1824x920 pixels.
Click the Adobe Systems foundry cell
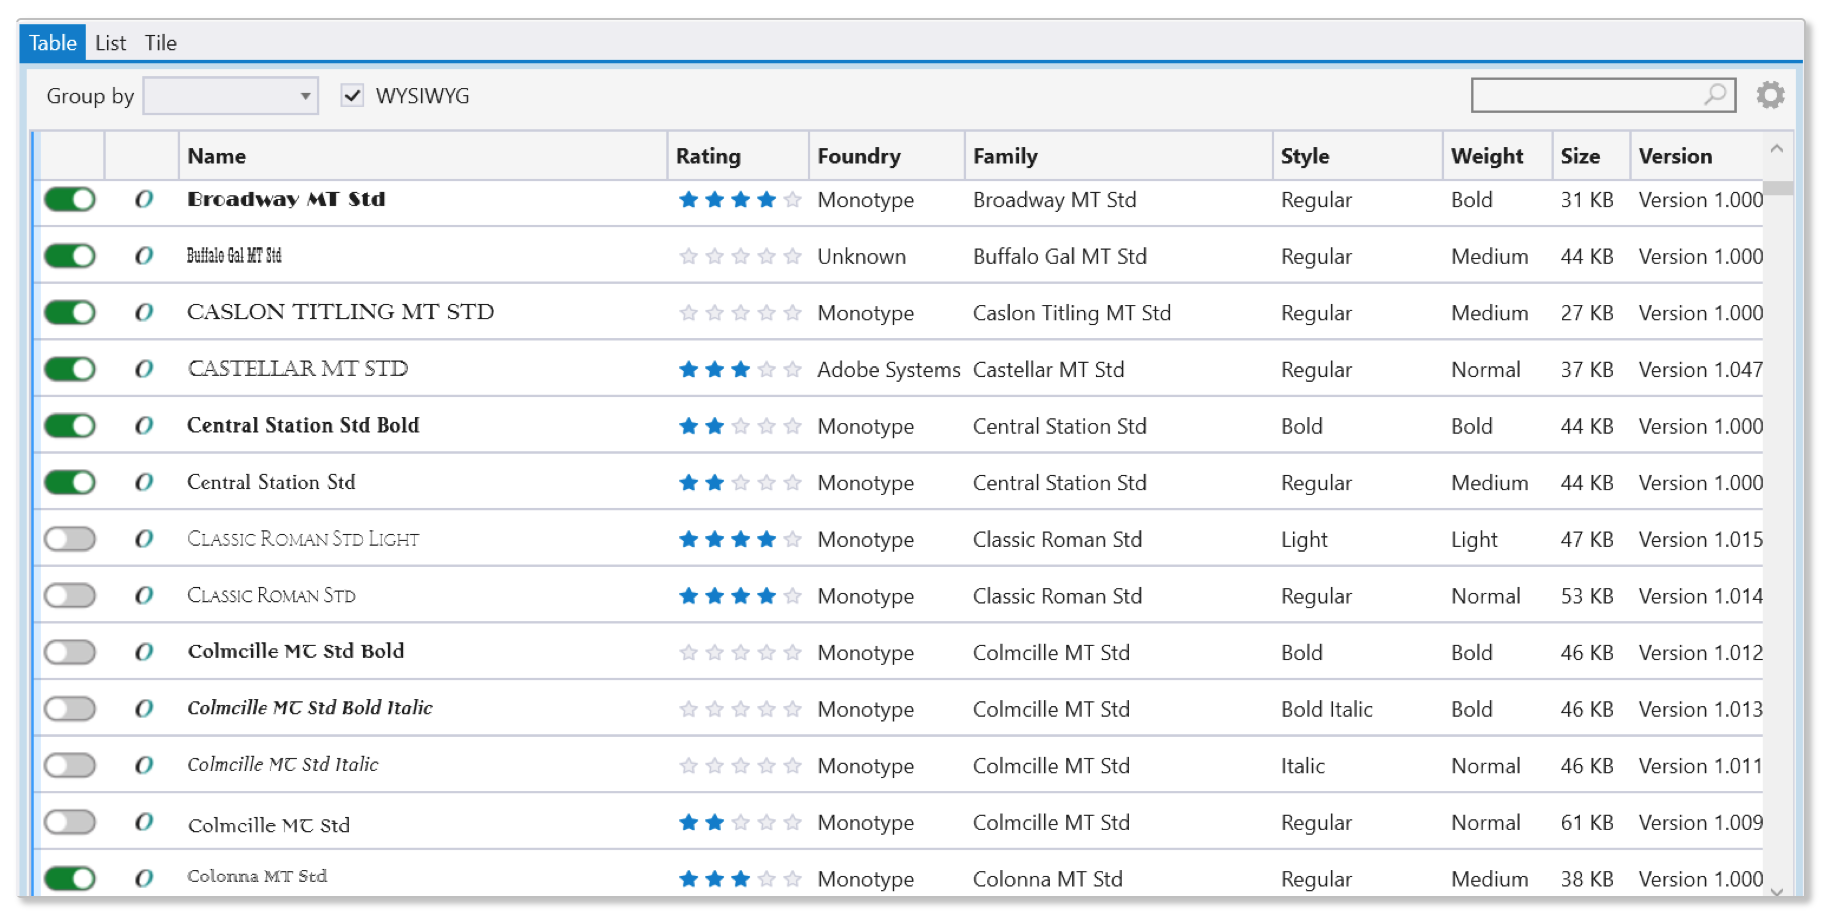click(888, 370)
